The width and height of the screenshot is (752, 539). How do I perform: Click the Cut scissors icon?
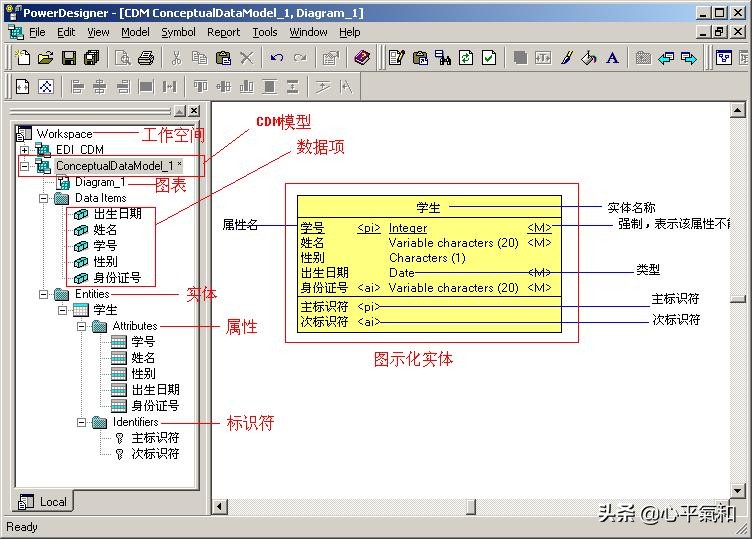pyautogui.click(x=177, y=58)
